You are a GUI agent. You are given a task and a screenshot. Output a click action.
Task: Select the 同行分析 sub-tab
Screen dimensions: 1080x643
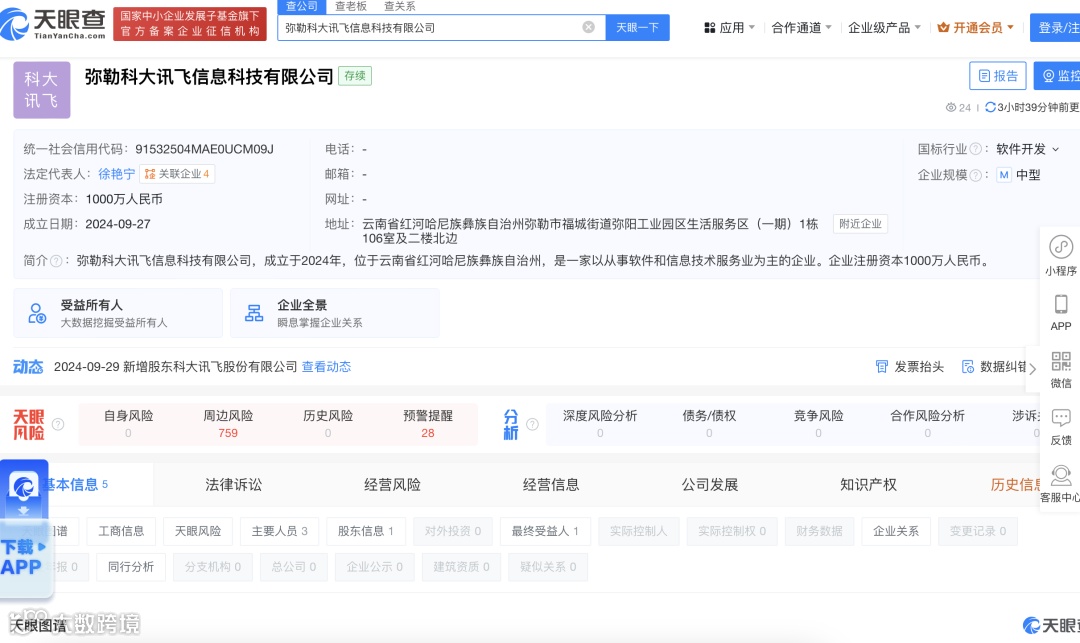pos(131,567)
